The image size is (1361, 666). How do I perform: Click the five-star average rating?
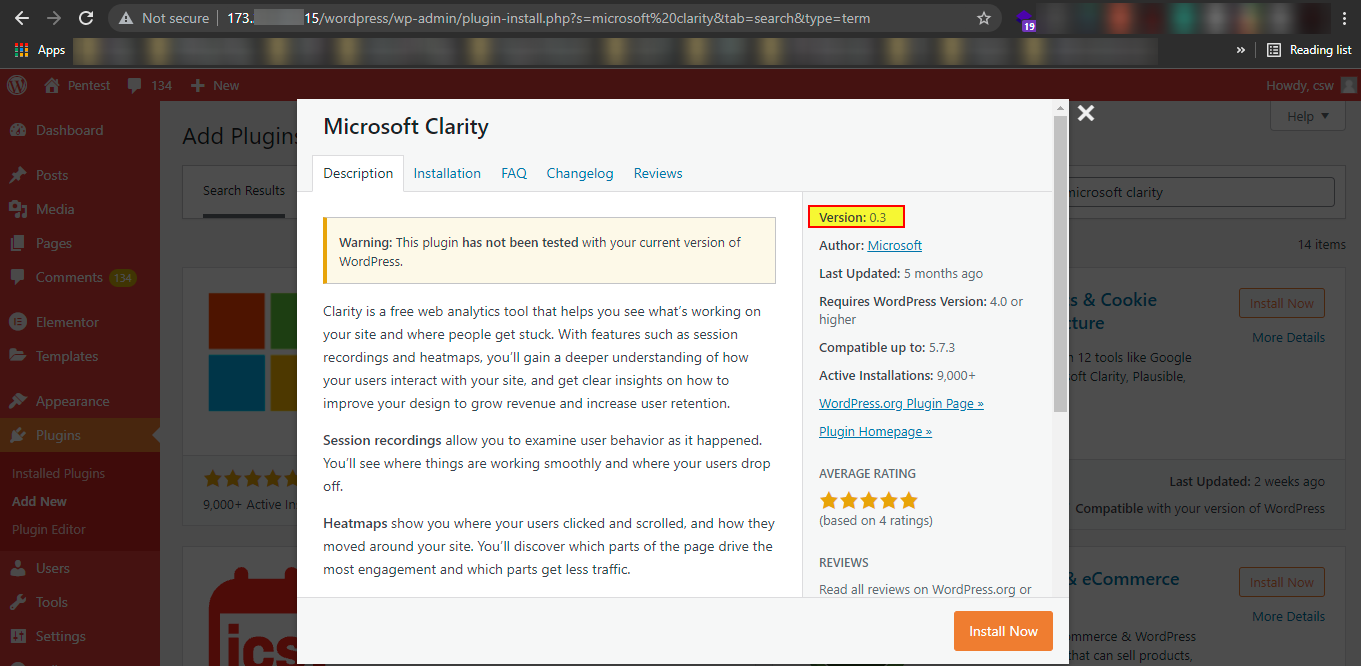868,500
